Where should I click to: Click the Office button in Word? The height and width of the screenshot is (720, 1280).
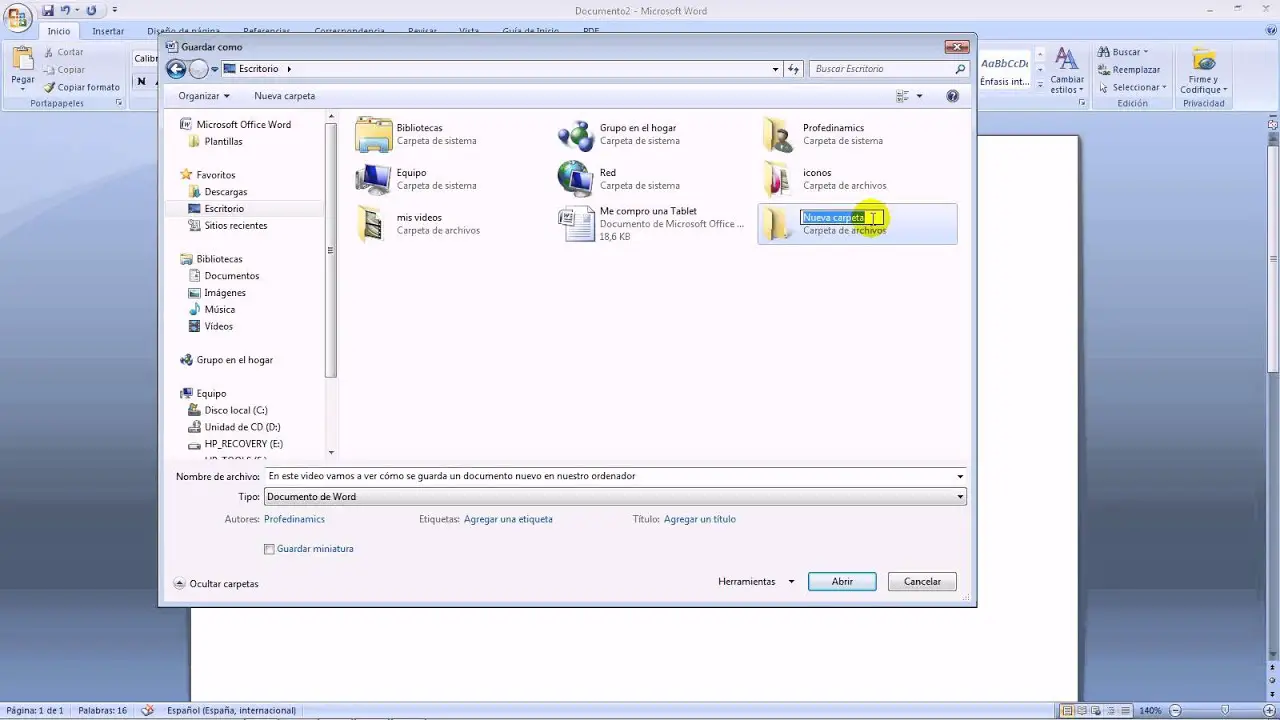pyautogui.click(x=18, y=19)
